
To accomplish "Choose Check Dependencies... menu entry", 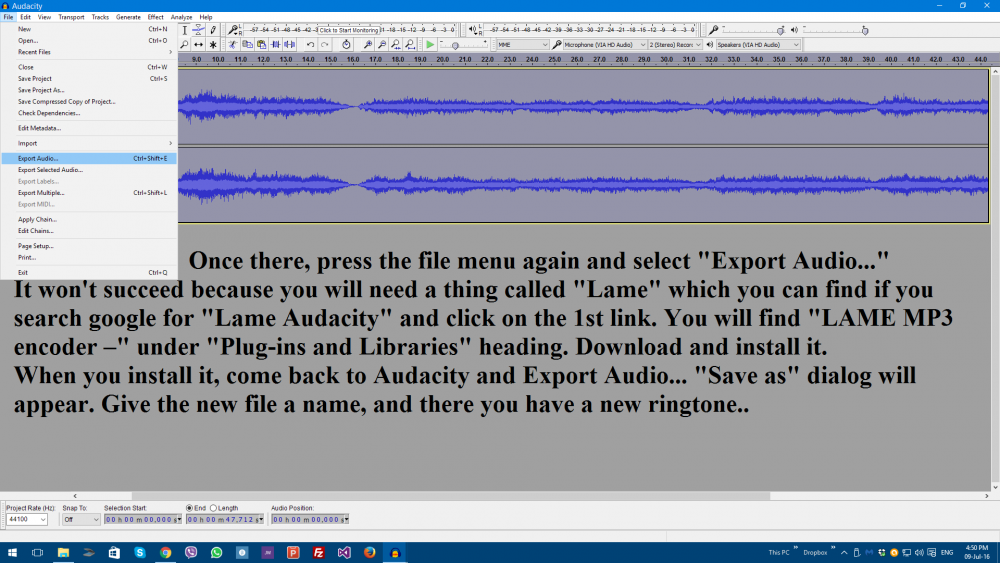I will pyautogui.click(x=89, y=113).
